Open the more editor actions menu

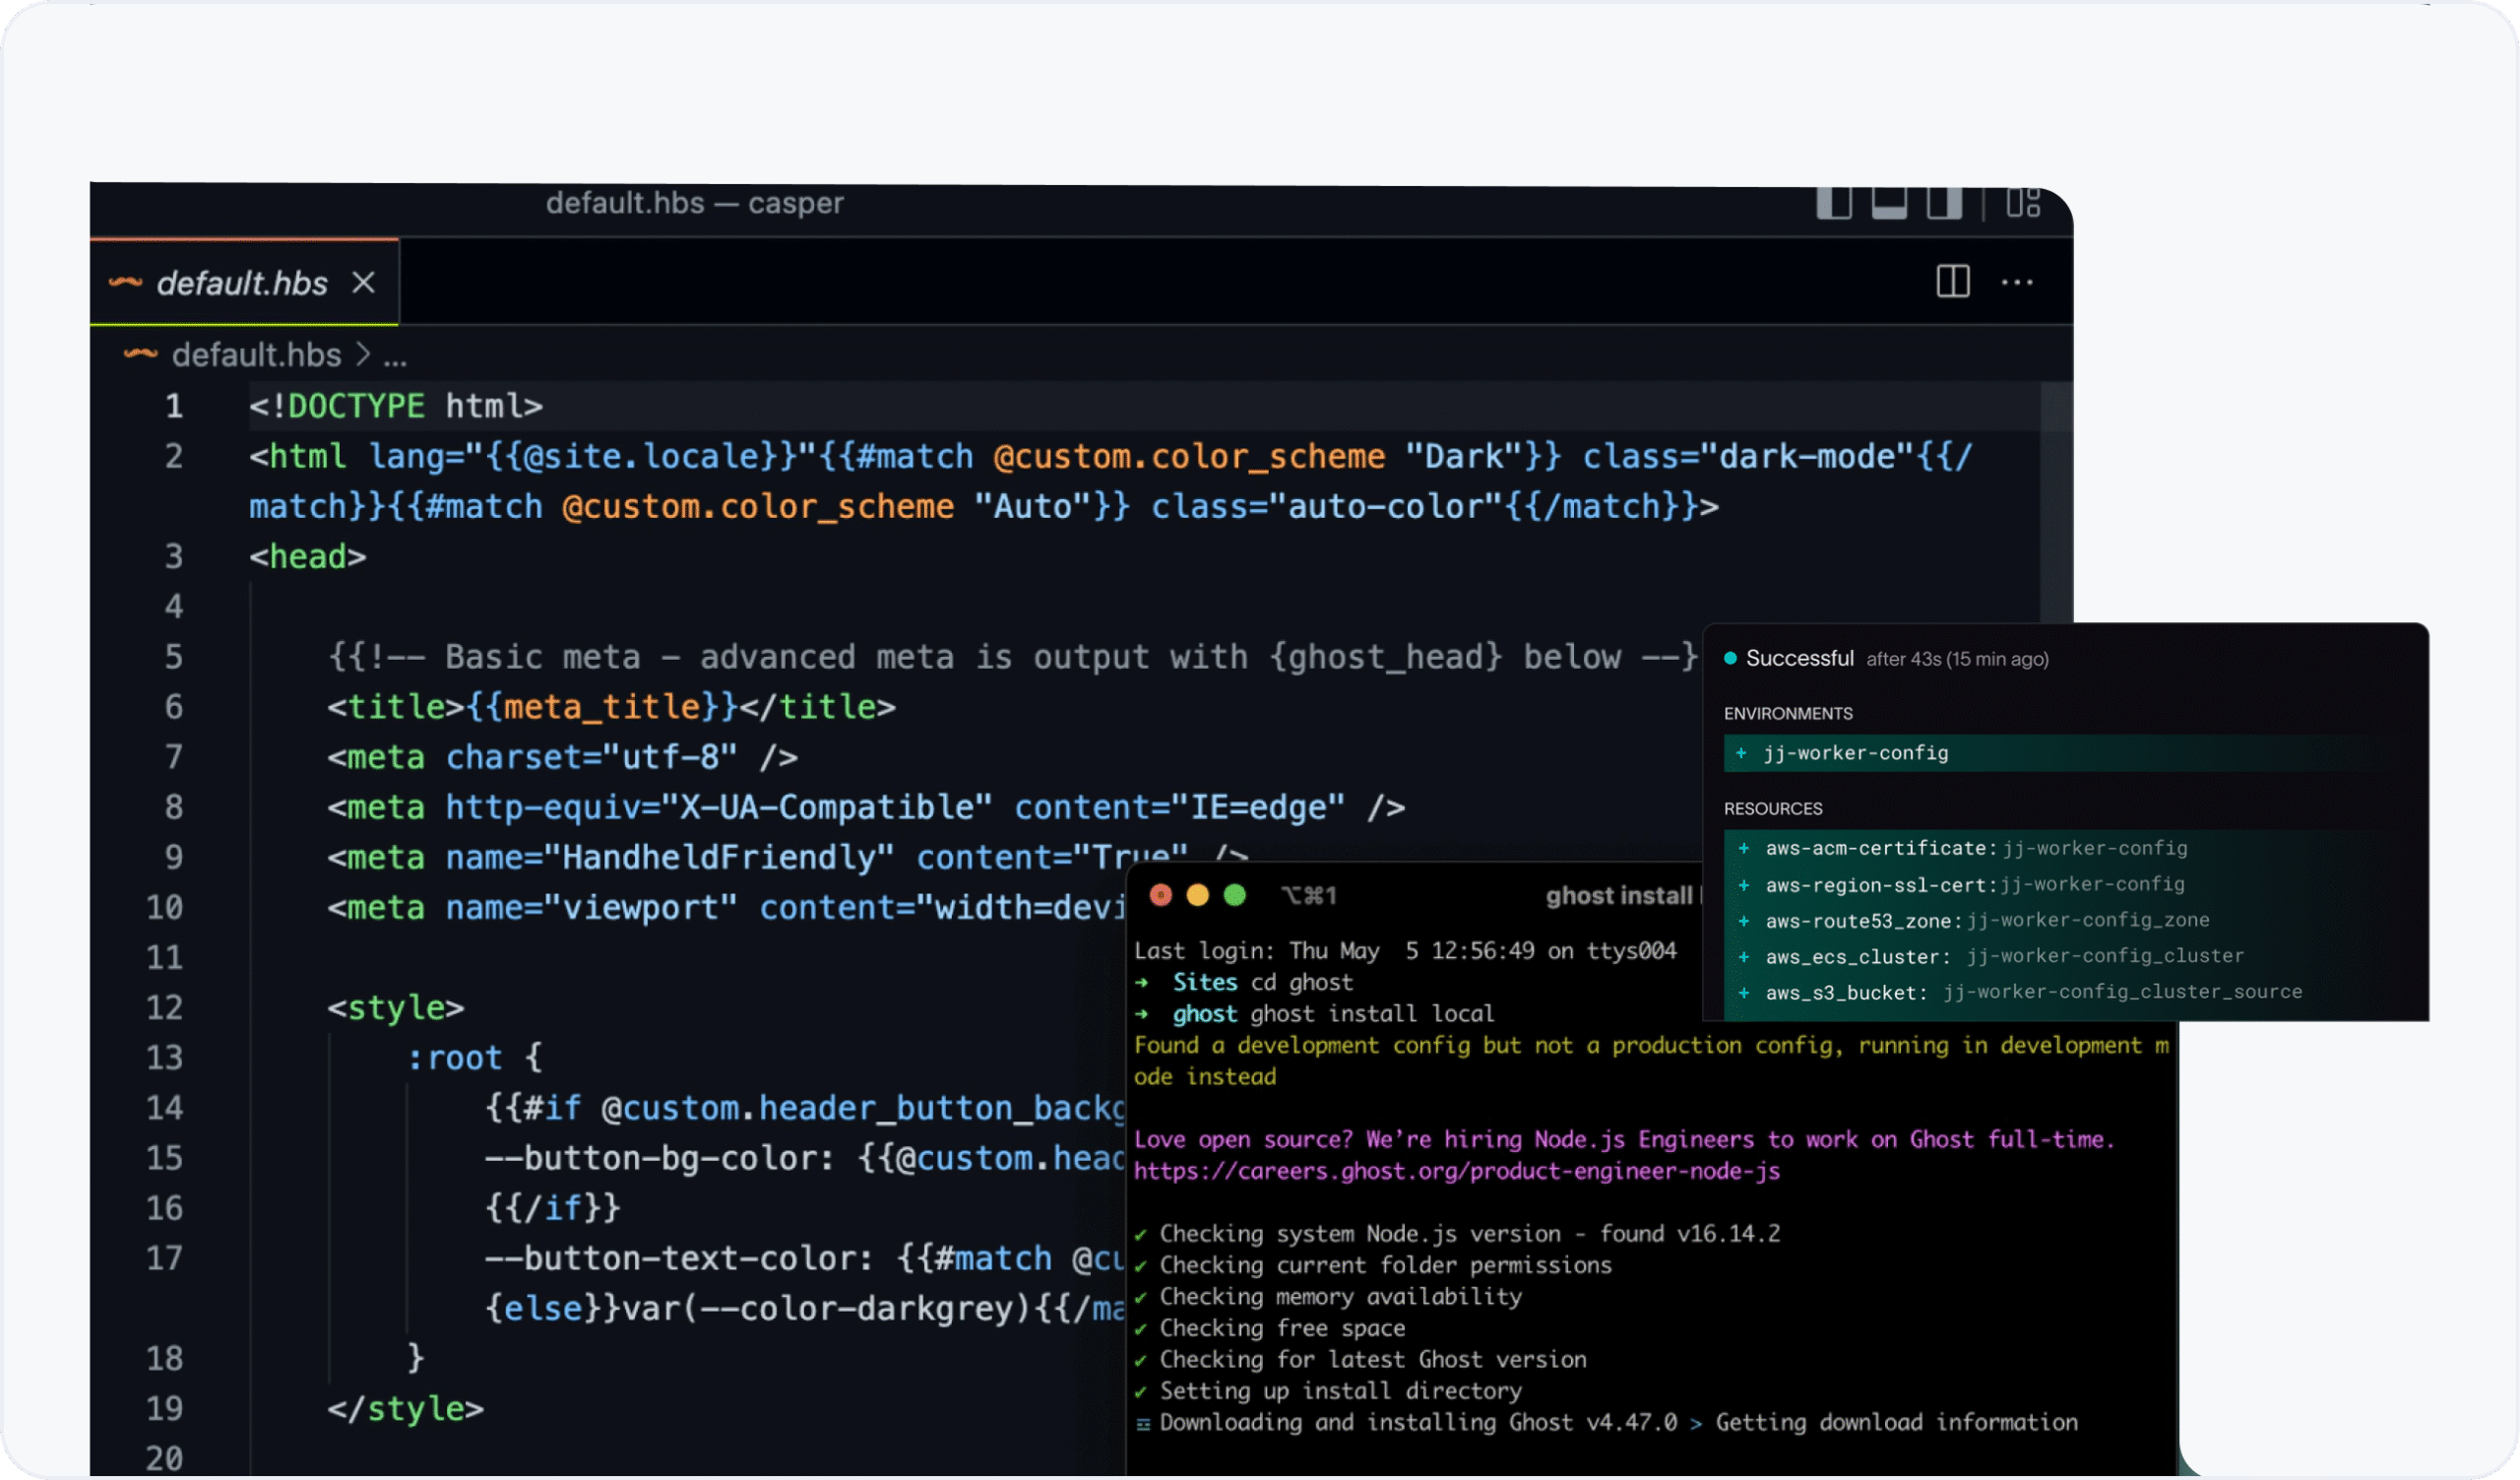coord(2018,283)
